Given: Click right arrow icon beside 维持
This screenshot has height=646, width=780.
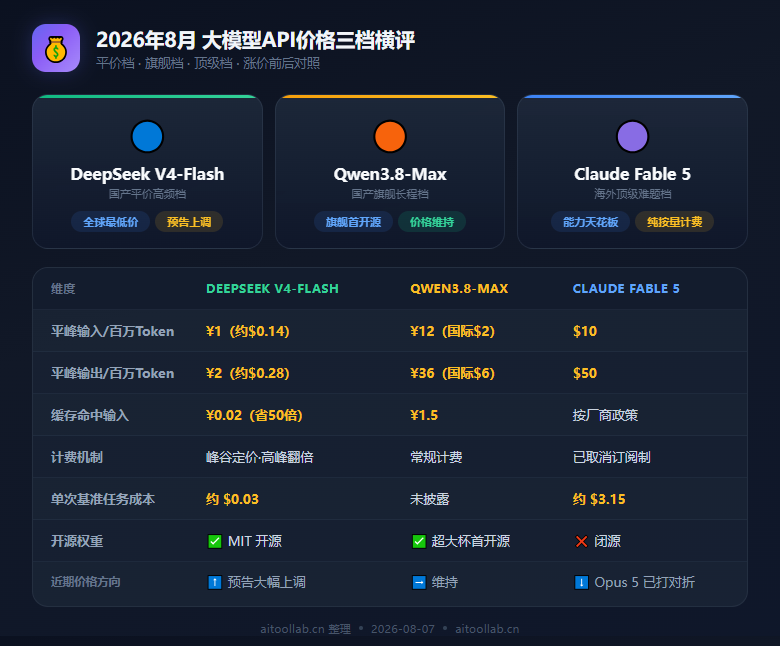Looking at the screenshot, I should [x=419, y=582].
